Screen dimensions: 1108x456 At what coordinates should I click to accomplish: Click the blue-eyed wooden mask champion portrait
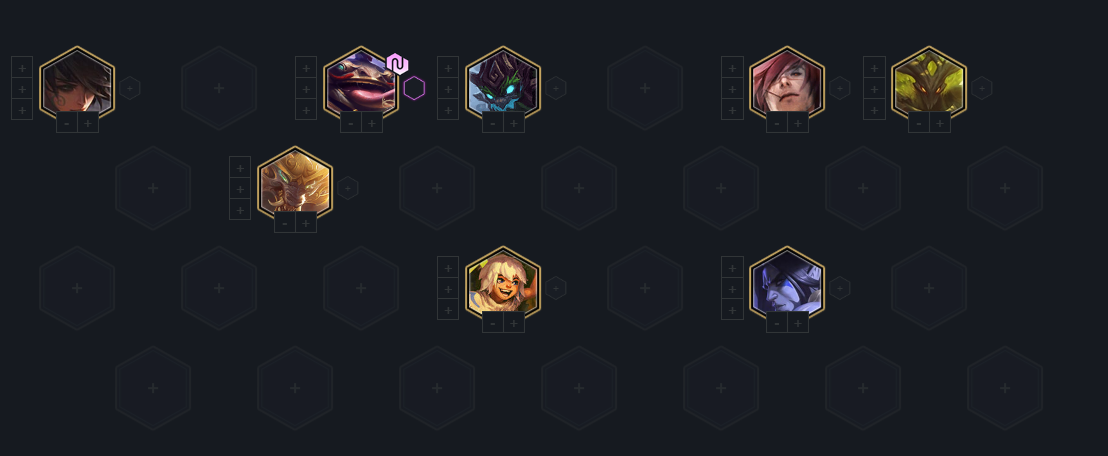click(x=503, y=83)
